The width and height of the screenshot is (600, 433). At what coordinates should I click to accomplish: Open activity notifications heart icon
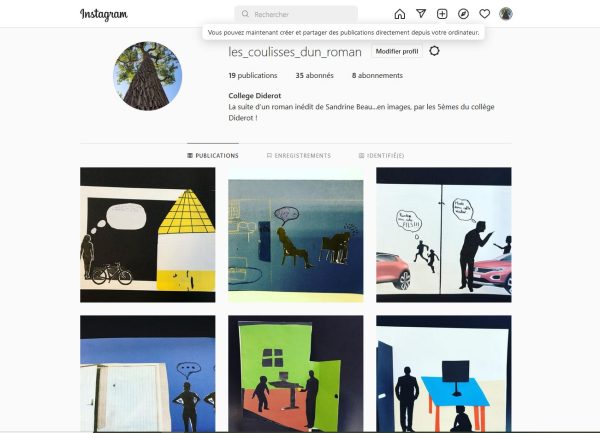[484, 14]
